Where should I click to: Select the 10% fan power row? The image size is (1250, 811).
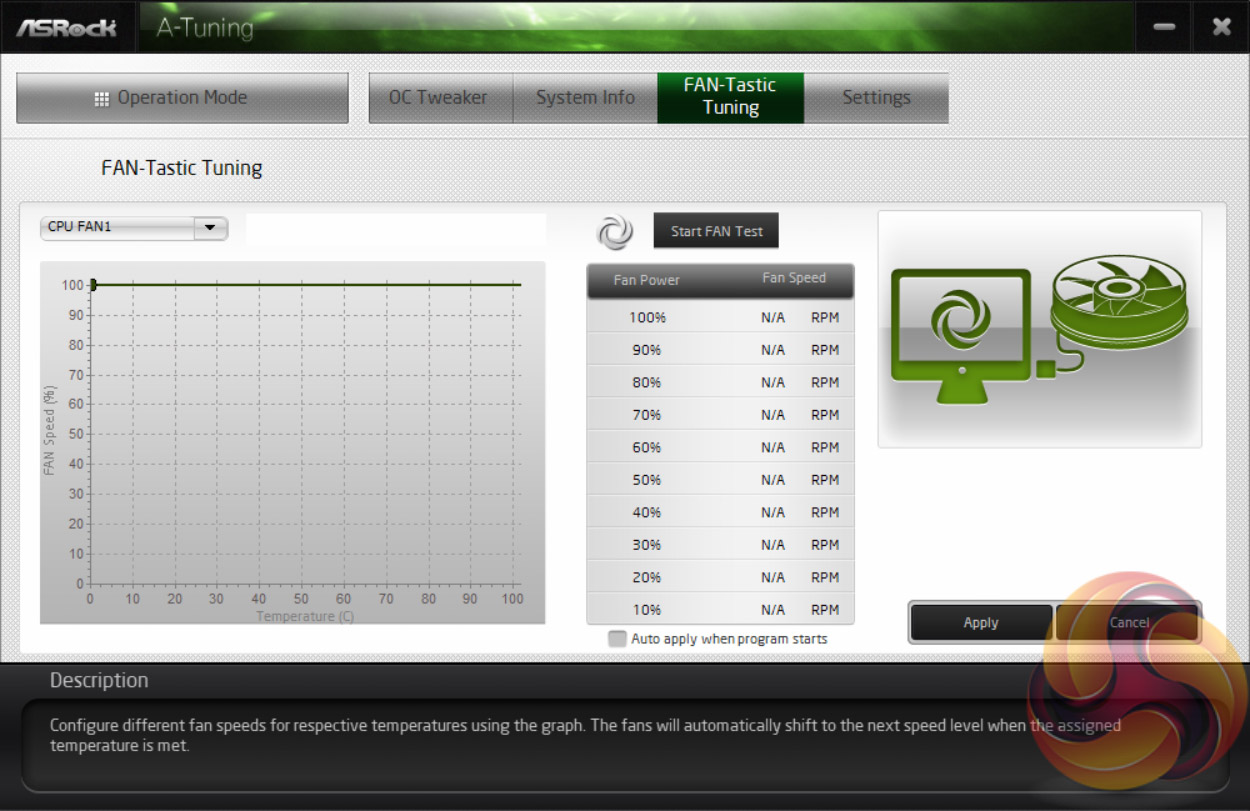point(720,610)
